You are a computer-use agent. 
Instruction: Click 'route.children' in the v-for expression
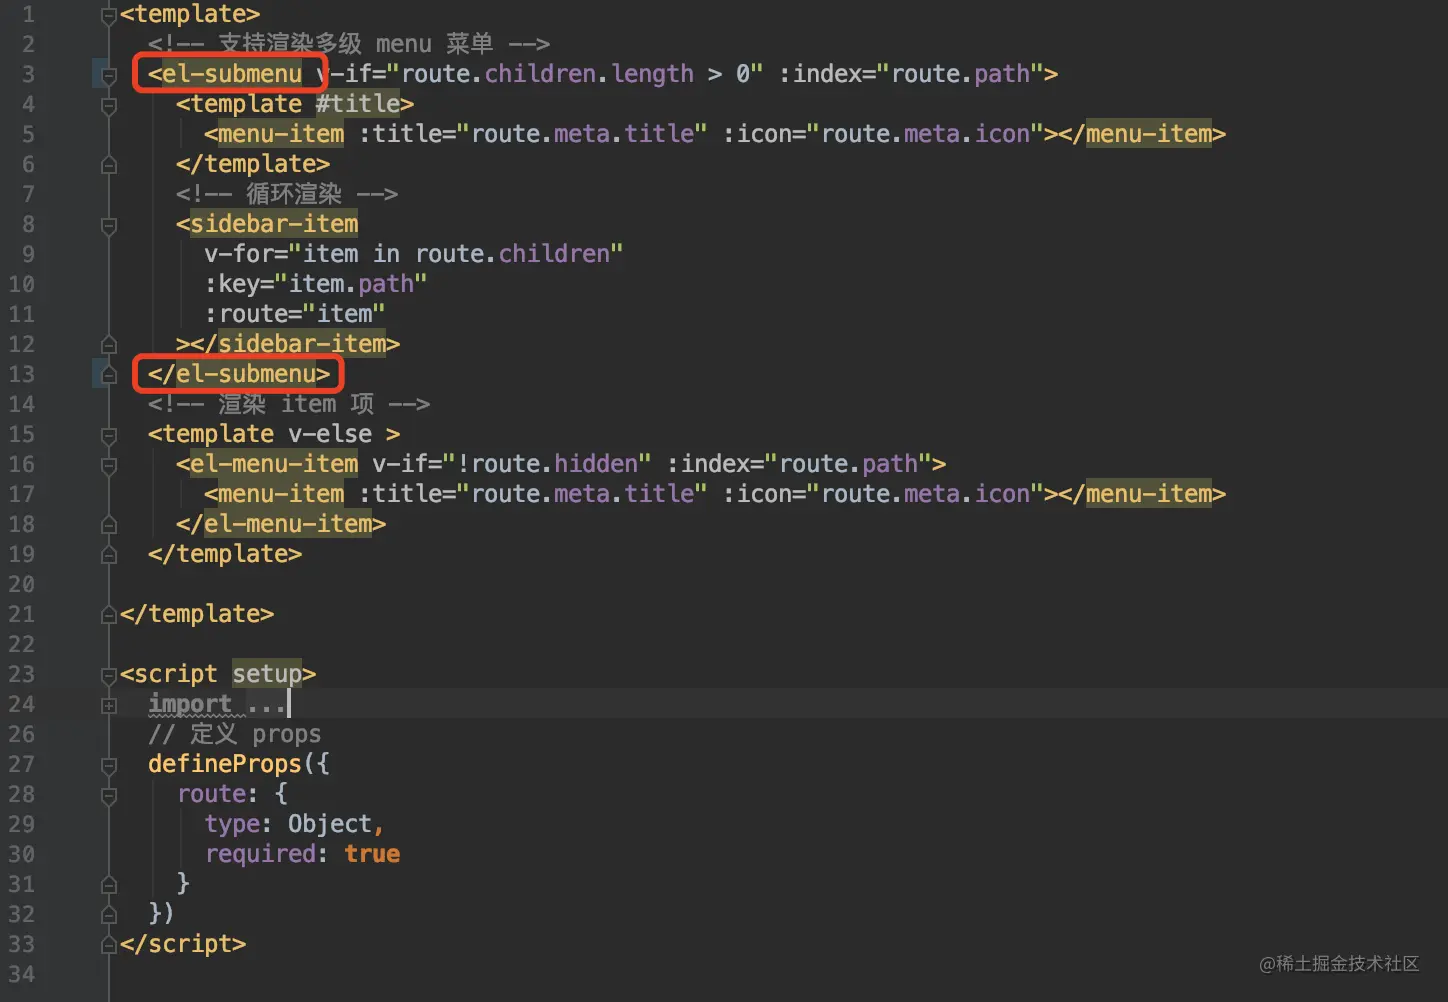pyautogui.click(x=513, y=254)
